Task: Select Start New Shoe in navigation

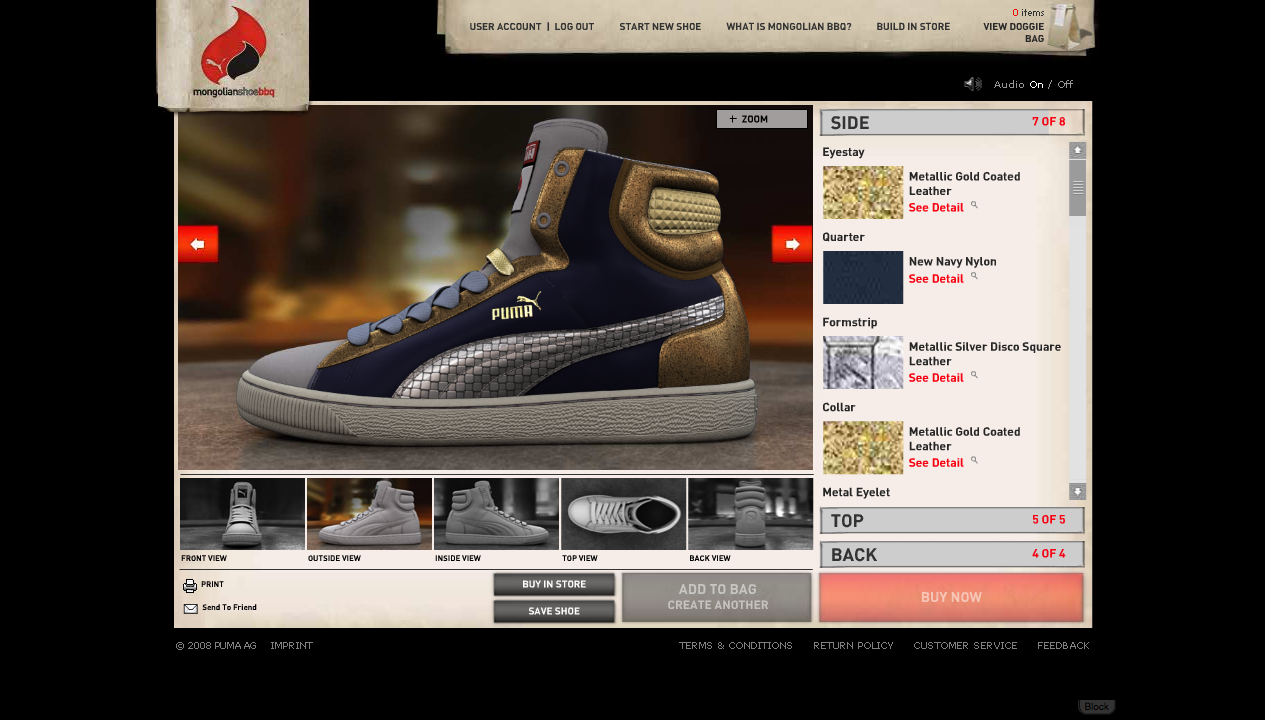Action: click(x=660, y=27)
